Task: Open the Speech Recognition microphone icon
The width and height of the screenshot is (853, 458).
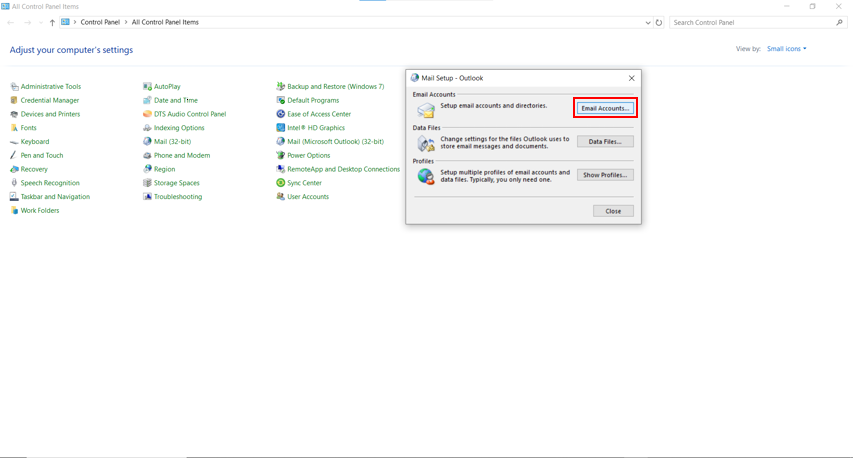Action: tap(14, 183)
